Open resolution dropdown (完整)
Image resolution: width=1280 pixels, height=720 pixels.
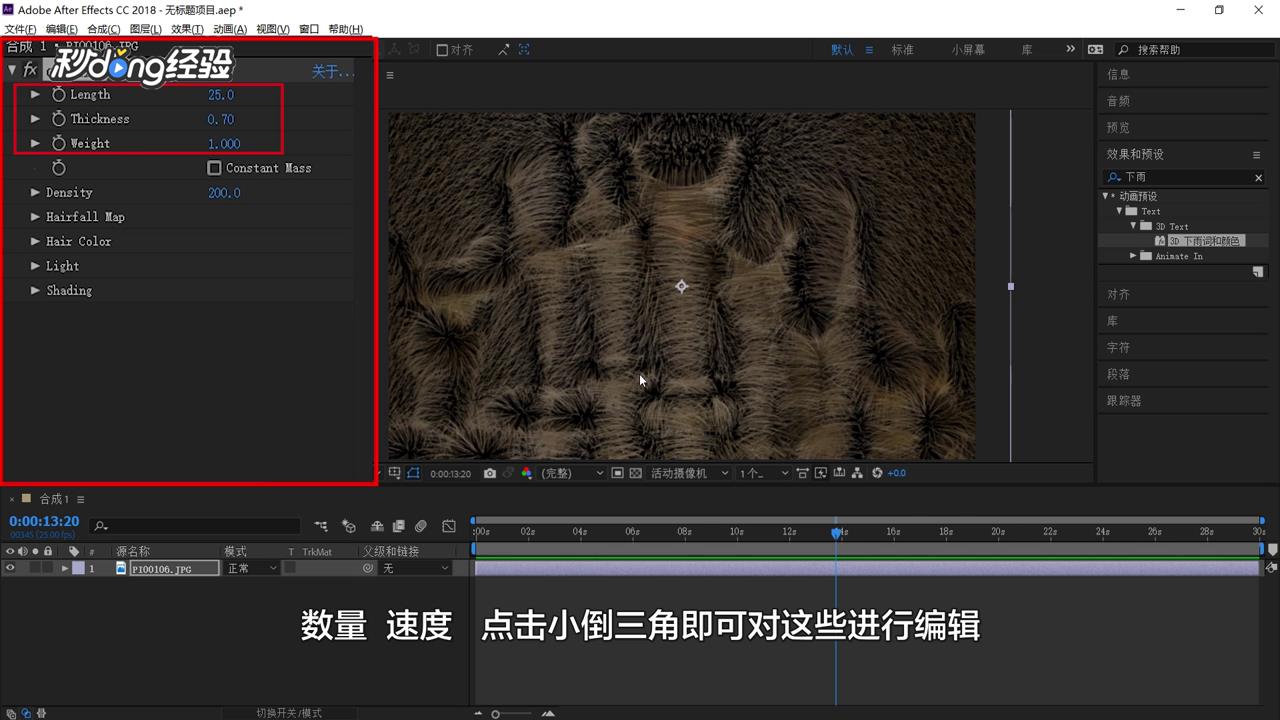click(x=573, y=473)
